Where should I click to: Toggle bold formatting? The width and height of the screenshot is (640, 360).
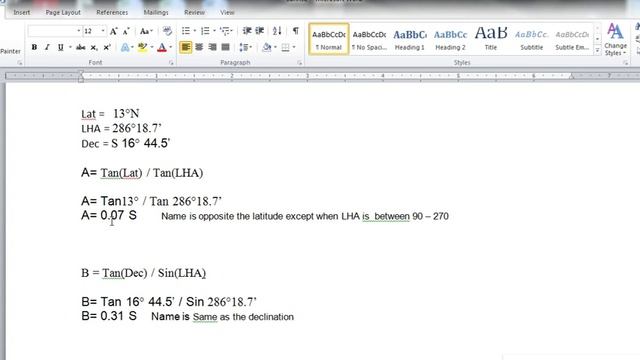[x=34, y=47]
